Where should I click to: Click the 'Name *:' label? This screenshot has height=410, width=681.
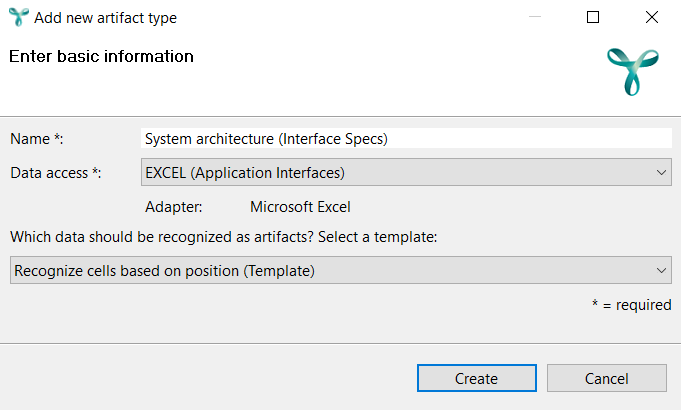click(x=37, y=139)
